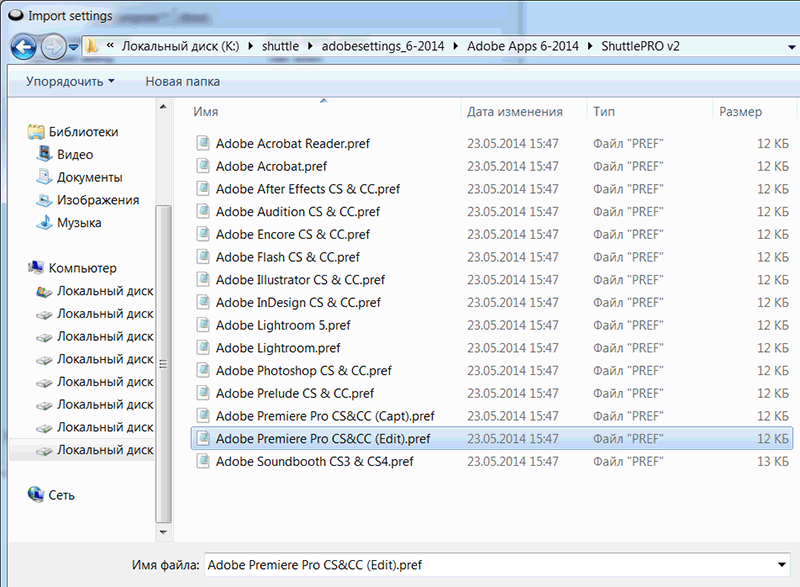The width and height of the screenshot is (800, 587).
Task: Open the Видео library in sidebar
Action: (x=75, y=155)
